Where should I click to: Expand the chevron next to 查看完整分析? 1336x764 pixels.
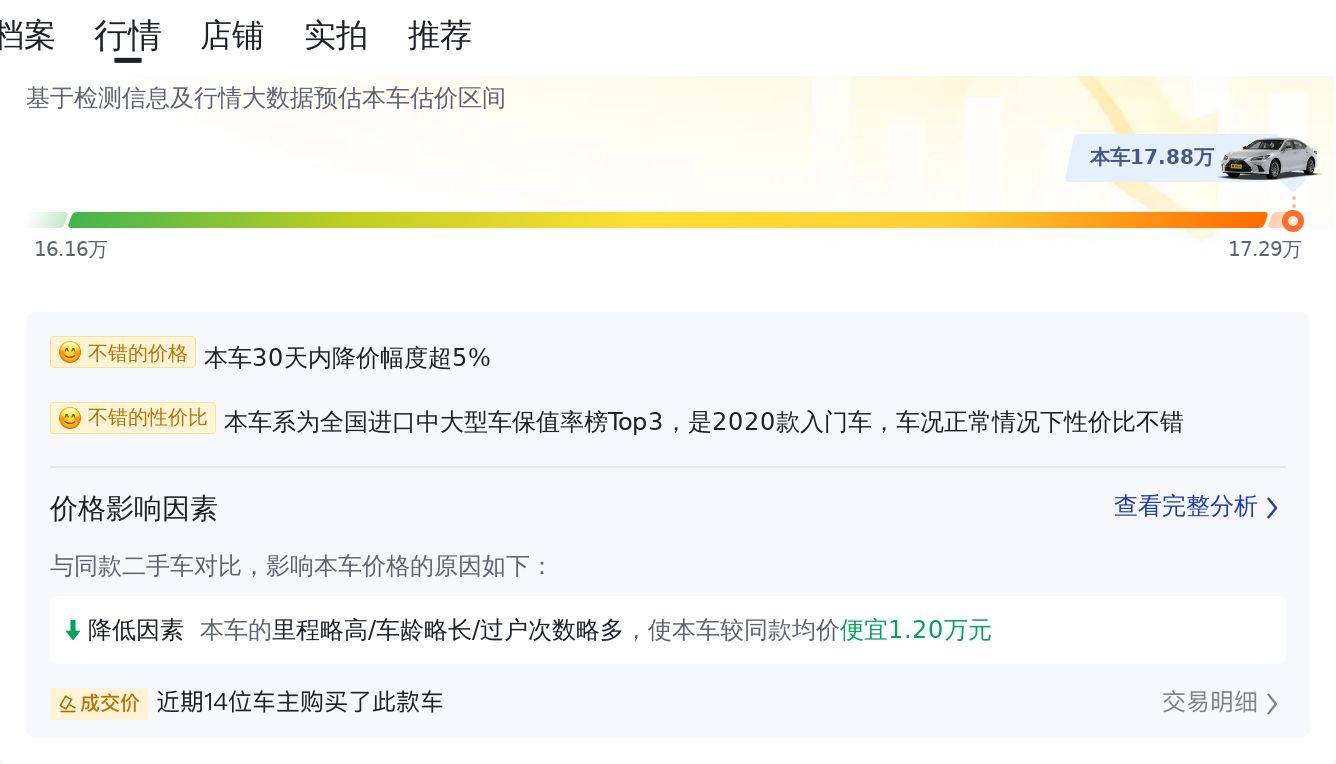pyautogui.click(x=1272, y=508)
